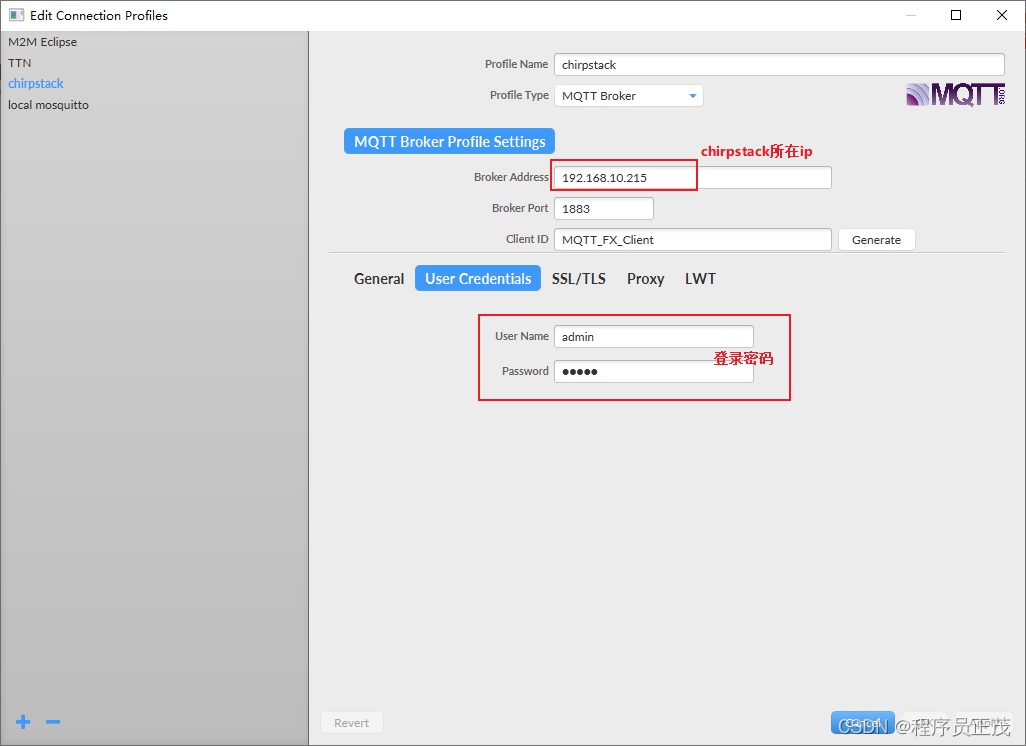Image resolution: width=1026 pixels, height=746 pixels.
Task: Click the Client ID field
Action: click(693, 240)
